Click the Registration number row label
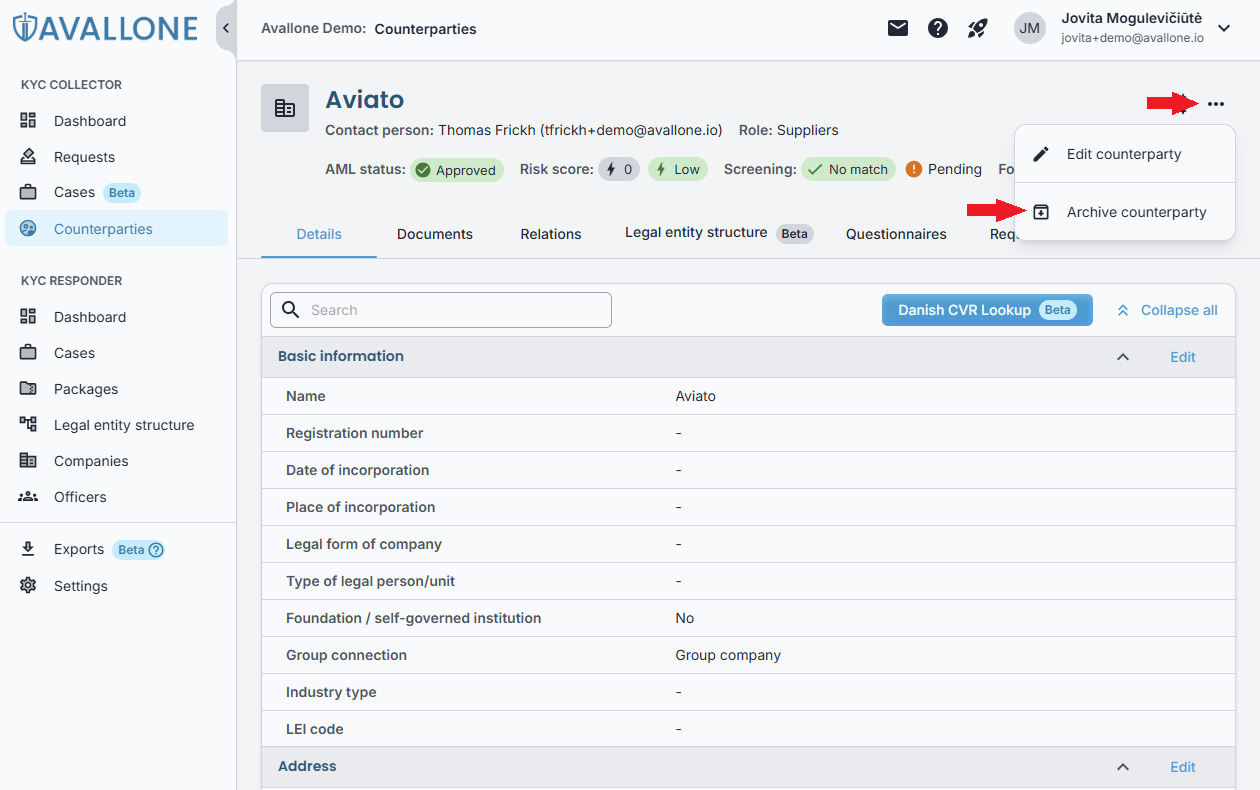Screen dimensions: 1260x790 tap(355, 433)
